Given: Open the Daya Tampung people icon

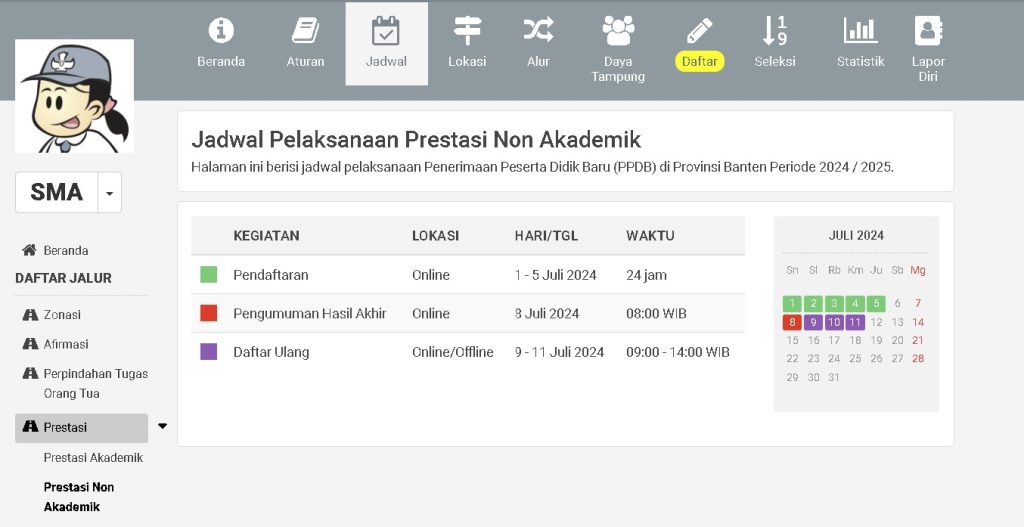Looking at the screenshot, I should [x=618, y=31].
